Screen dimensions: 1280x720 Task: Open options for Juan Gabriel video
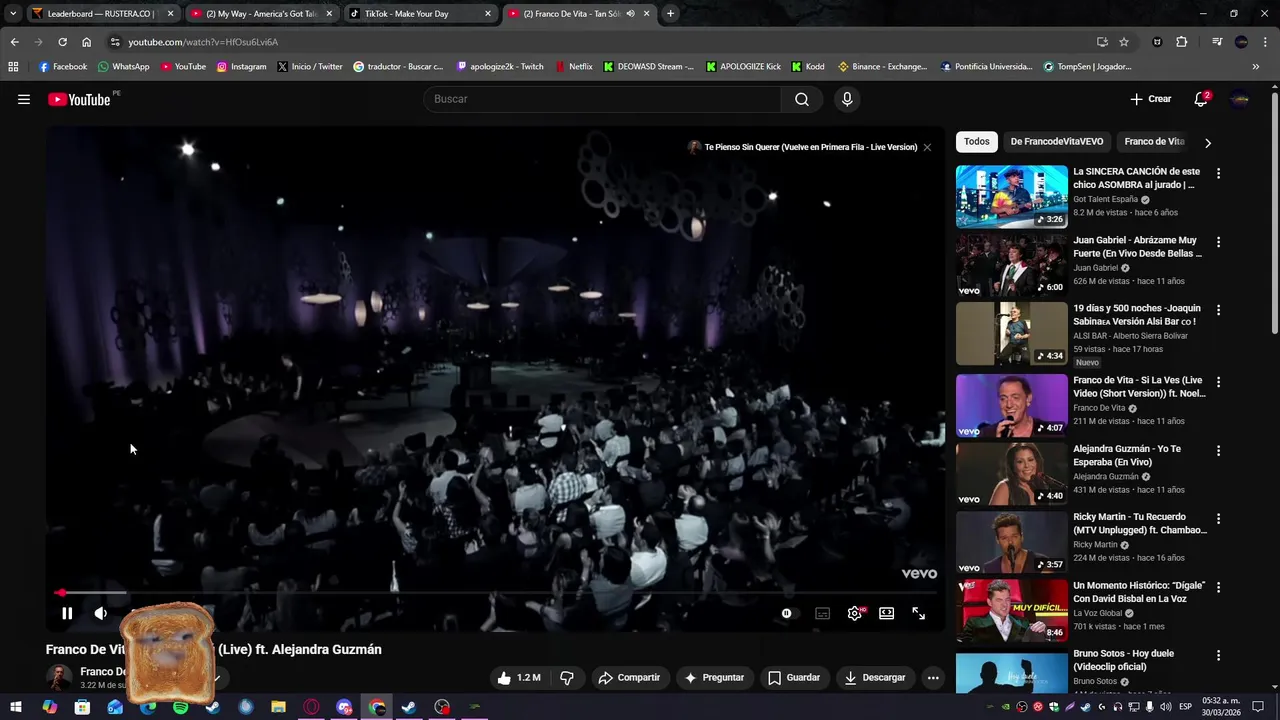(1218, 242)
